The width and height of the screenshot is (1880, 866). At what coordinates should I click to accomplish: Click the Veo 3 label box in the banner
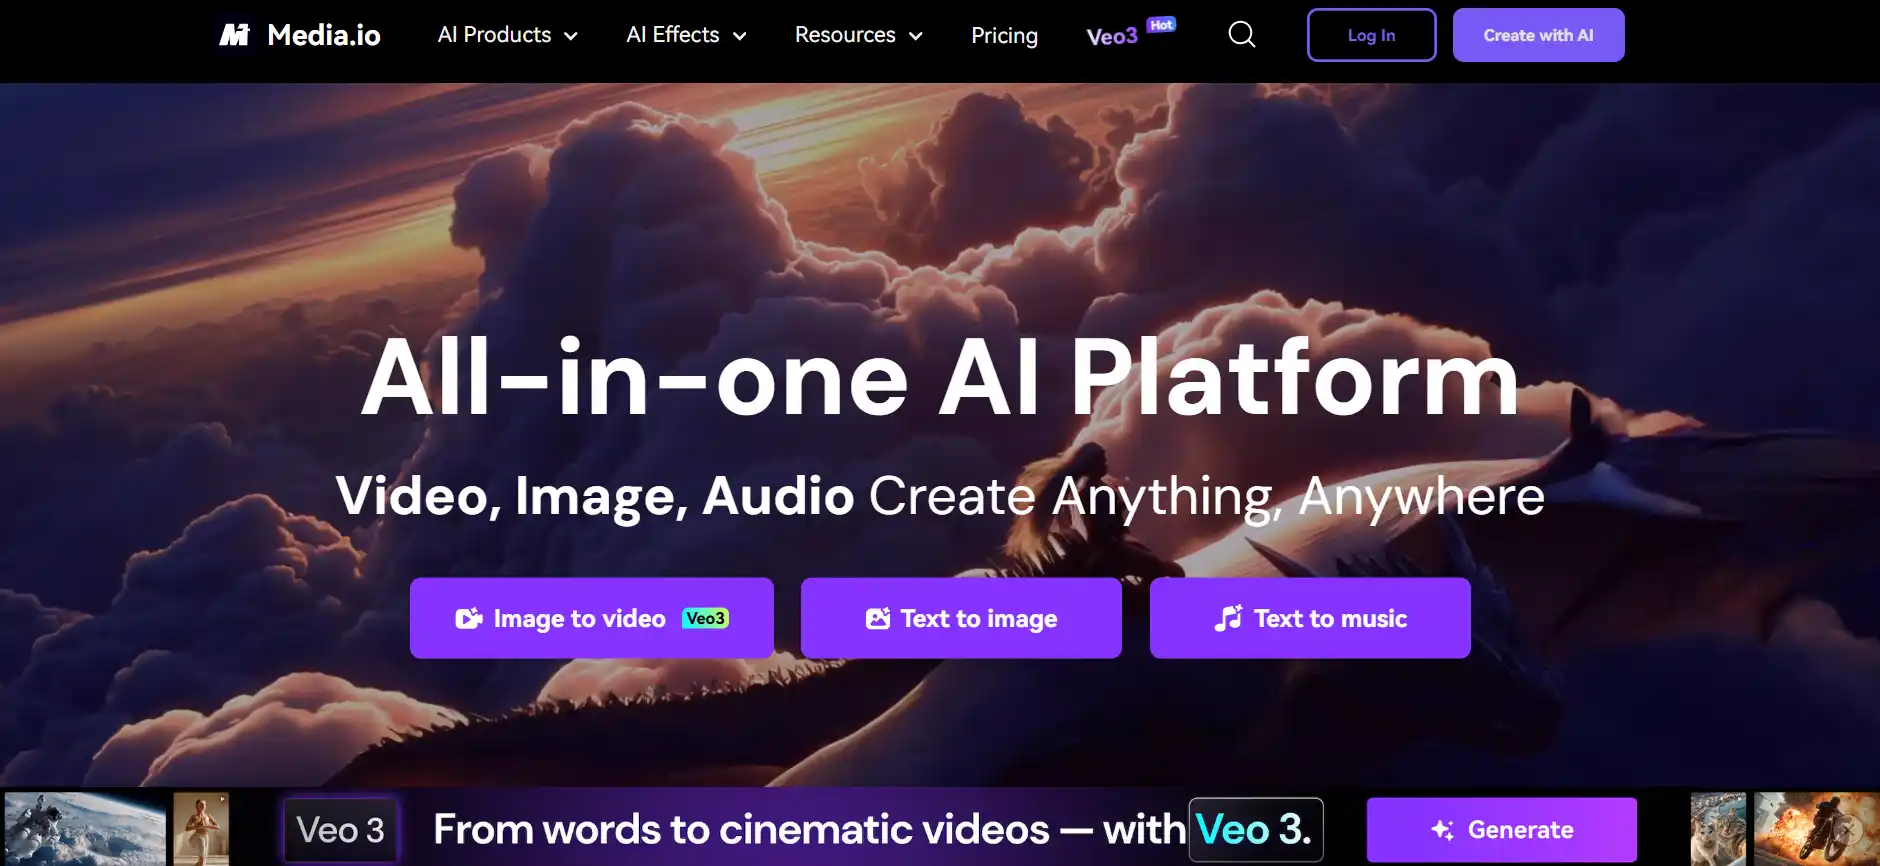[x=341, y=830]
